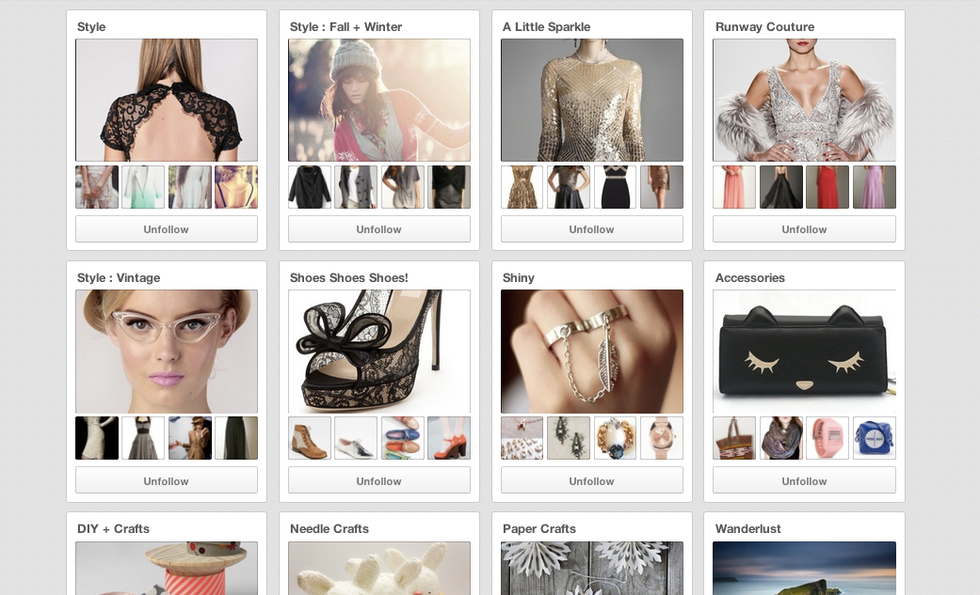The image size is (980, 595).
Task: Unfollow the Runway Couture board
Action: point(804,229)
